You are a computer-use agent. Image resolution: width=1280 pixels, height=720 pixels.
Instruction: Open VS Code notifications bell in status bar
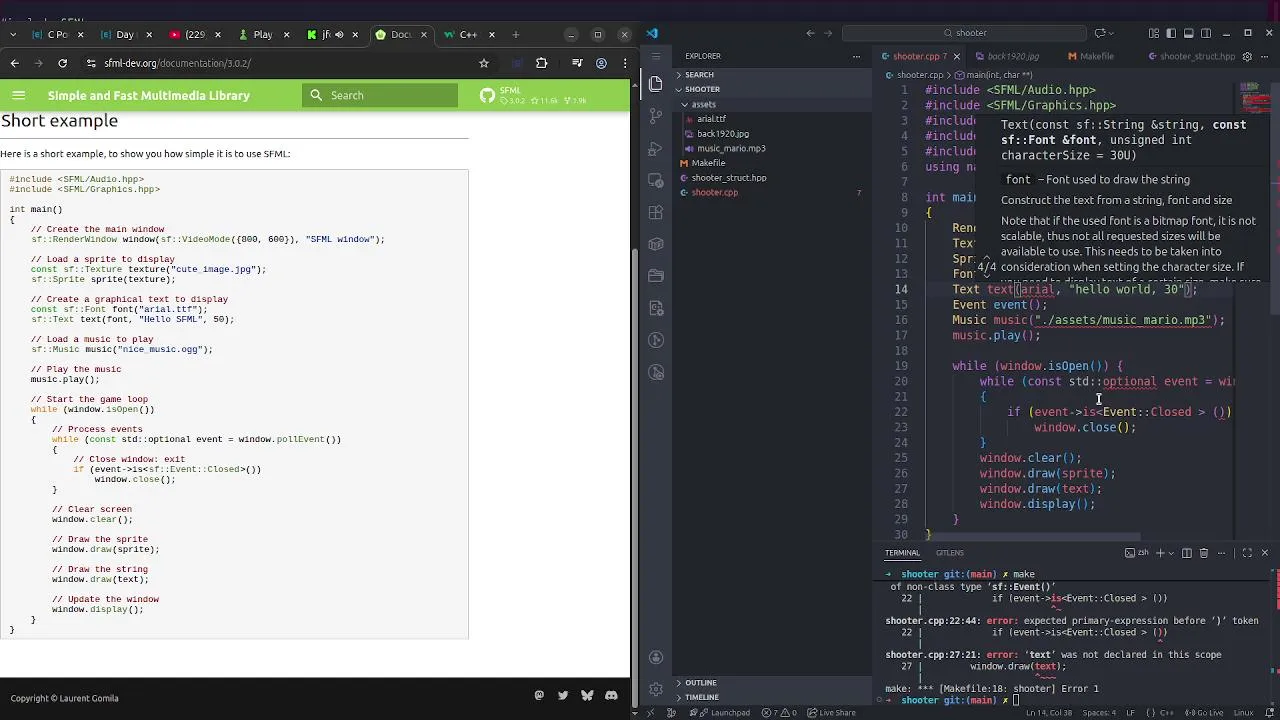coord(1269,713)
